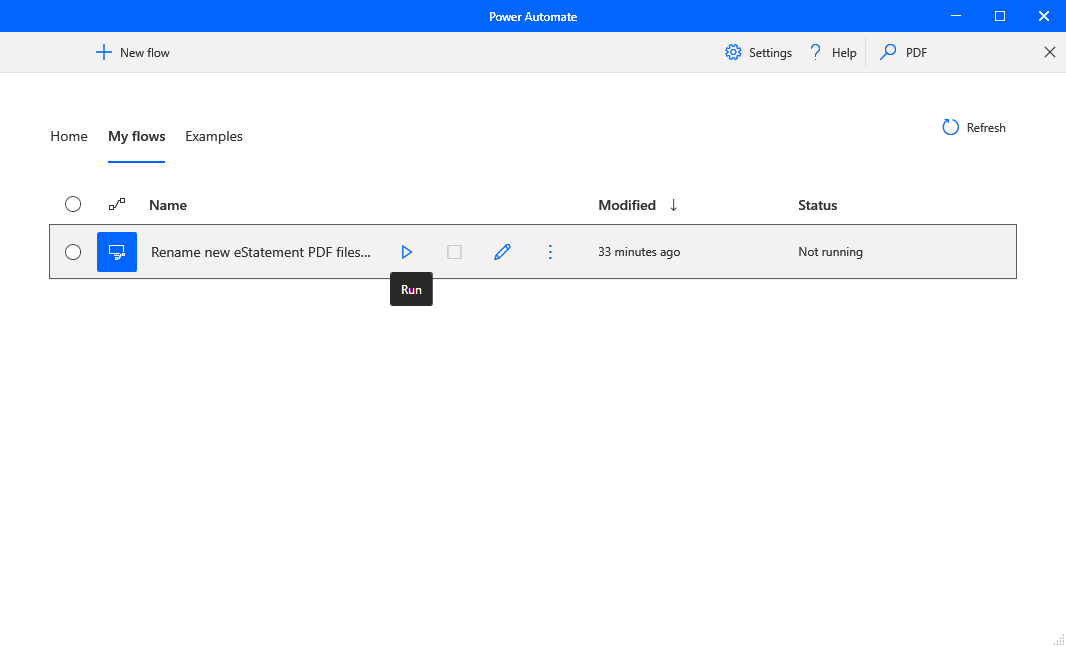Image resolution: width=1066 pixels, height=647 pixels.
Task: Click the 33 minutes ago modified text
Action: (x=639, y=252)
